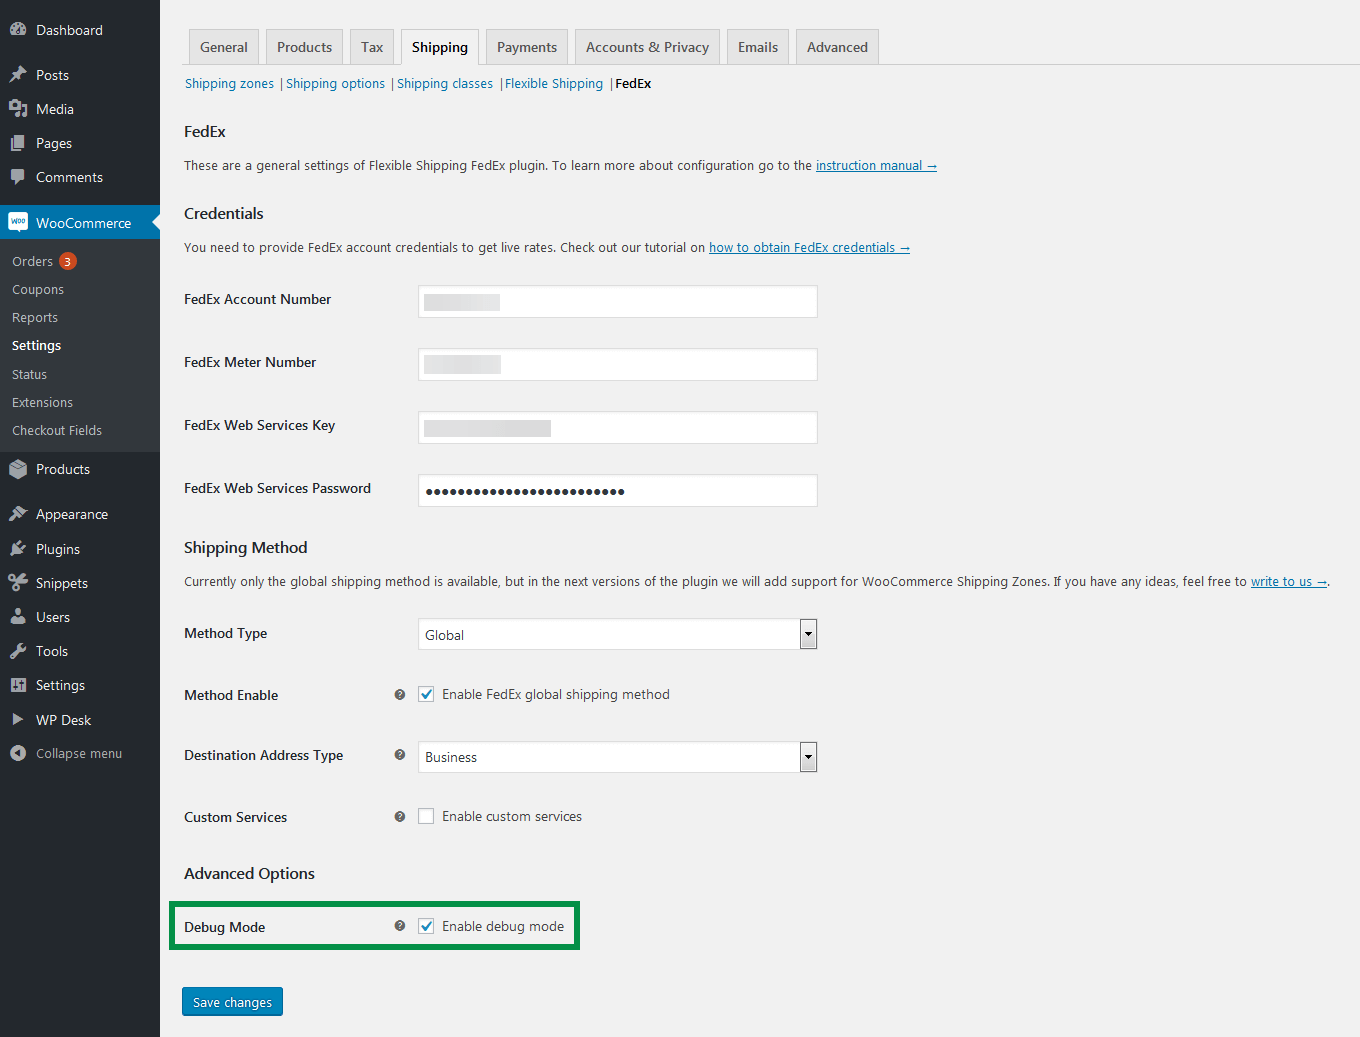Go to Accounts & Privacy tab
The width and height of the screenshot is (1360, 1037).
[x=647, y=47]
